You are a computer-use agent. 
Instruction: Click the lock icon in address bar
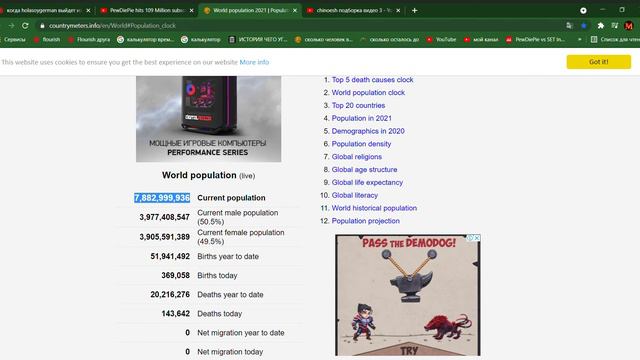click(42, 26)
